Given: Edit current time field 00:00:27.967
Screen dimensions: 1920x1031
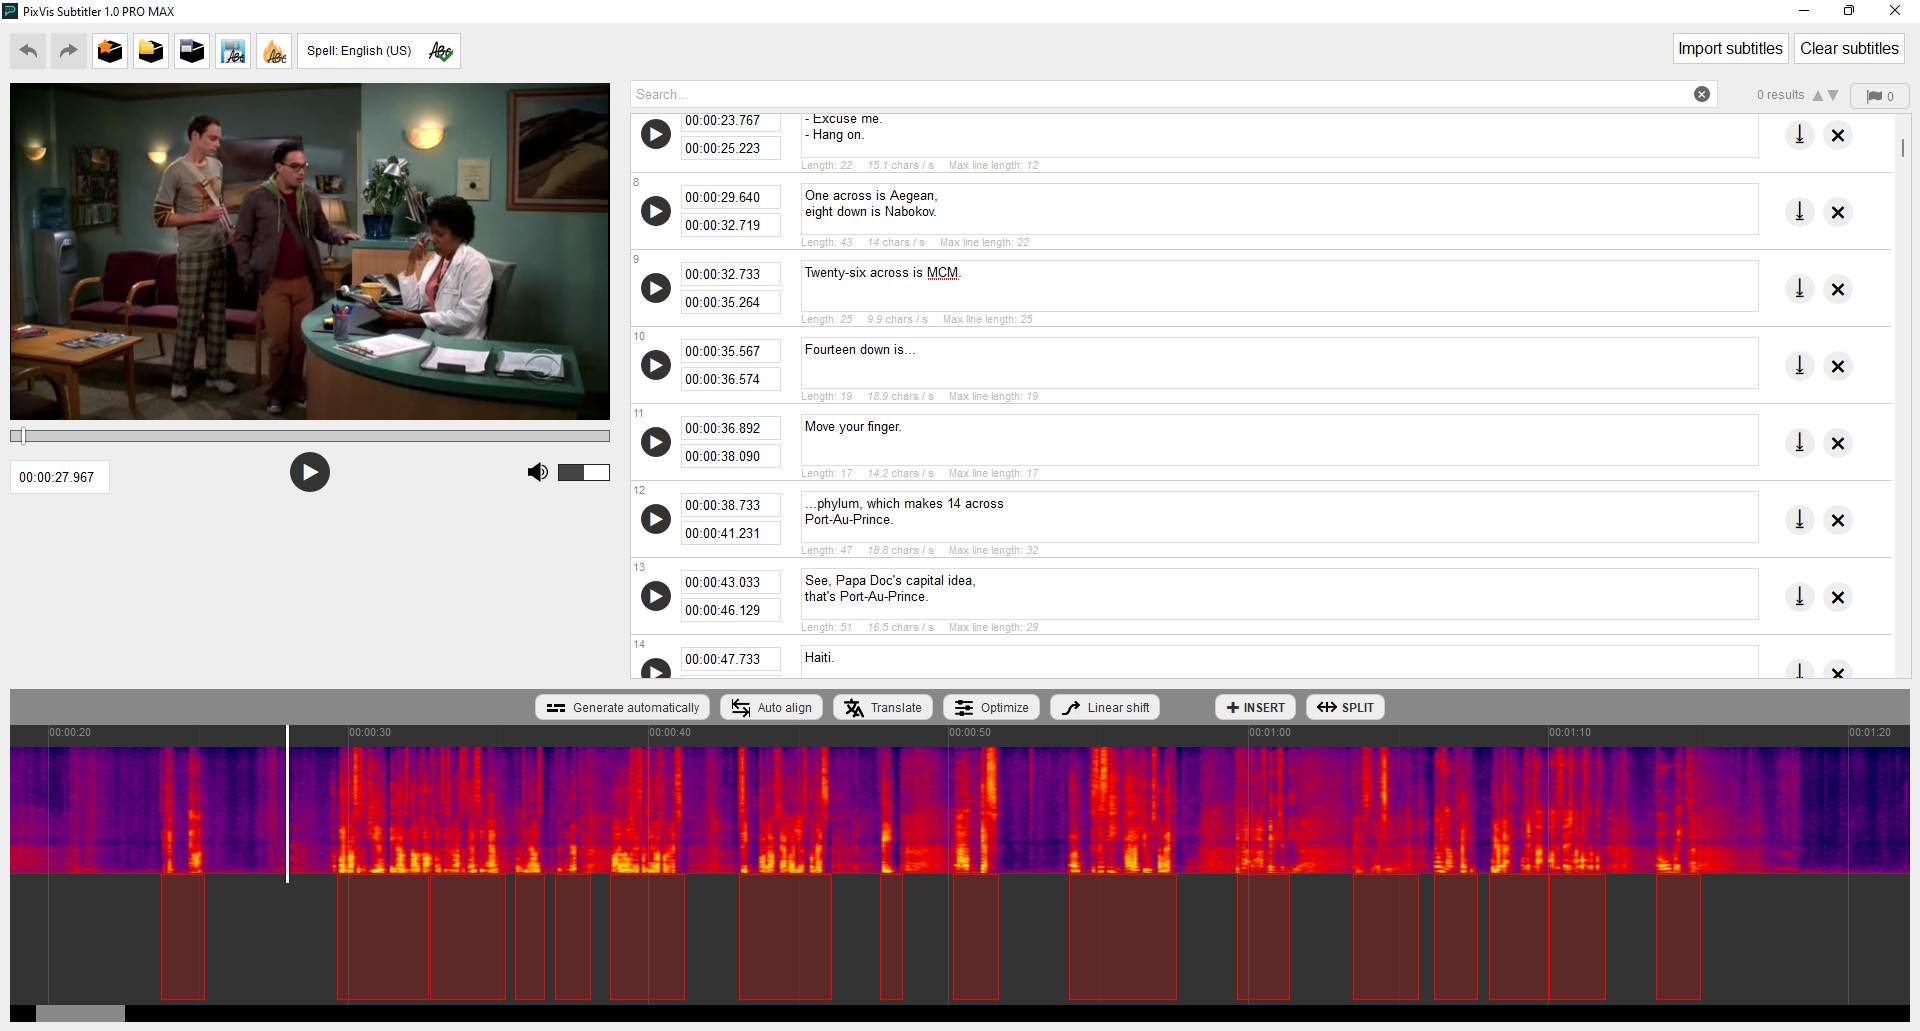Looking at the screenshot, I should [x=59, y=477].
